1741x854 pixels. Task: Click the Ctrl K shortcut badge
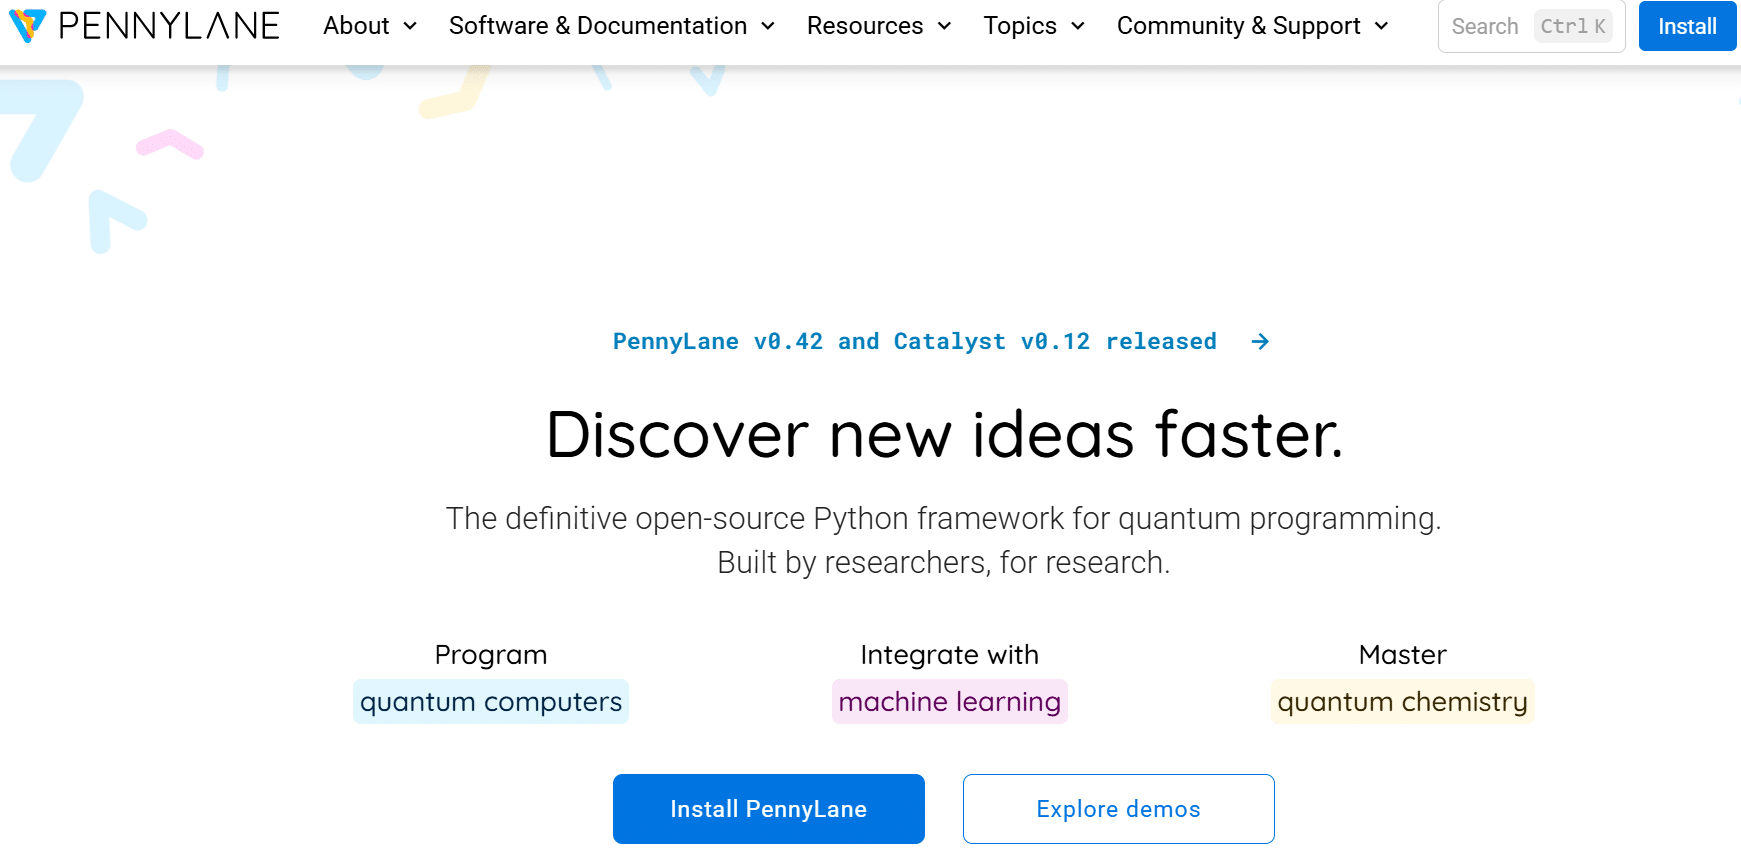(1572, 26)
